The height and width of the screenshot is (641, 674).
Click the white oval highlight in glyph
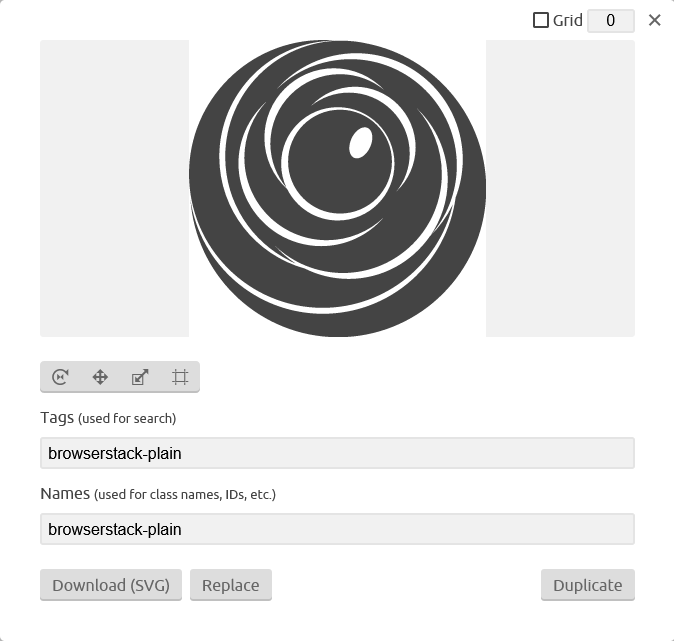pyautogui.click(x=361, y=143)
